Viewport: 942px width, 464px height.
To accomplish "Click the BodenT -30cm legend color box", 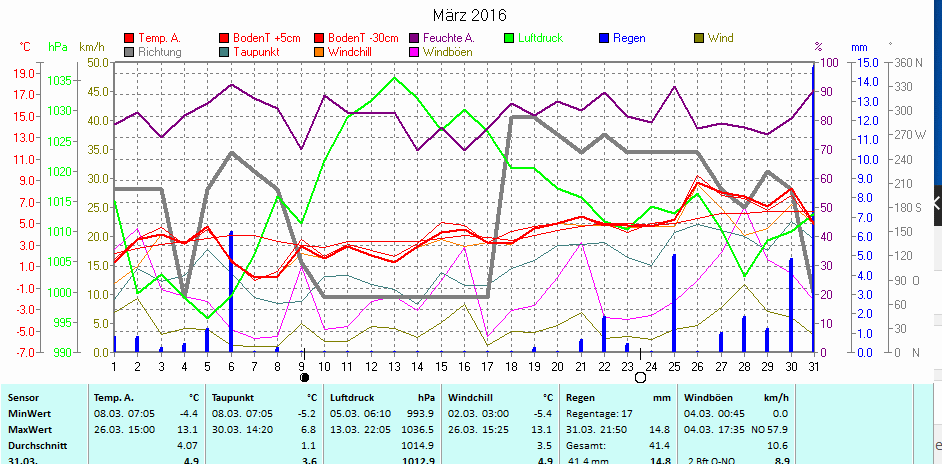I will pos(318,38).
